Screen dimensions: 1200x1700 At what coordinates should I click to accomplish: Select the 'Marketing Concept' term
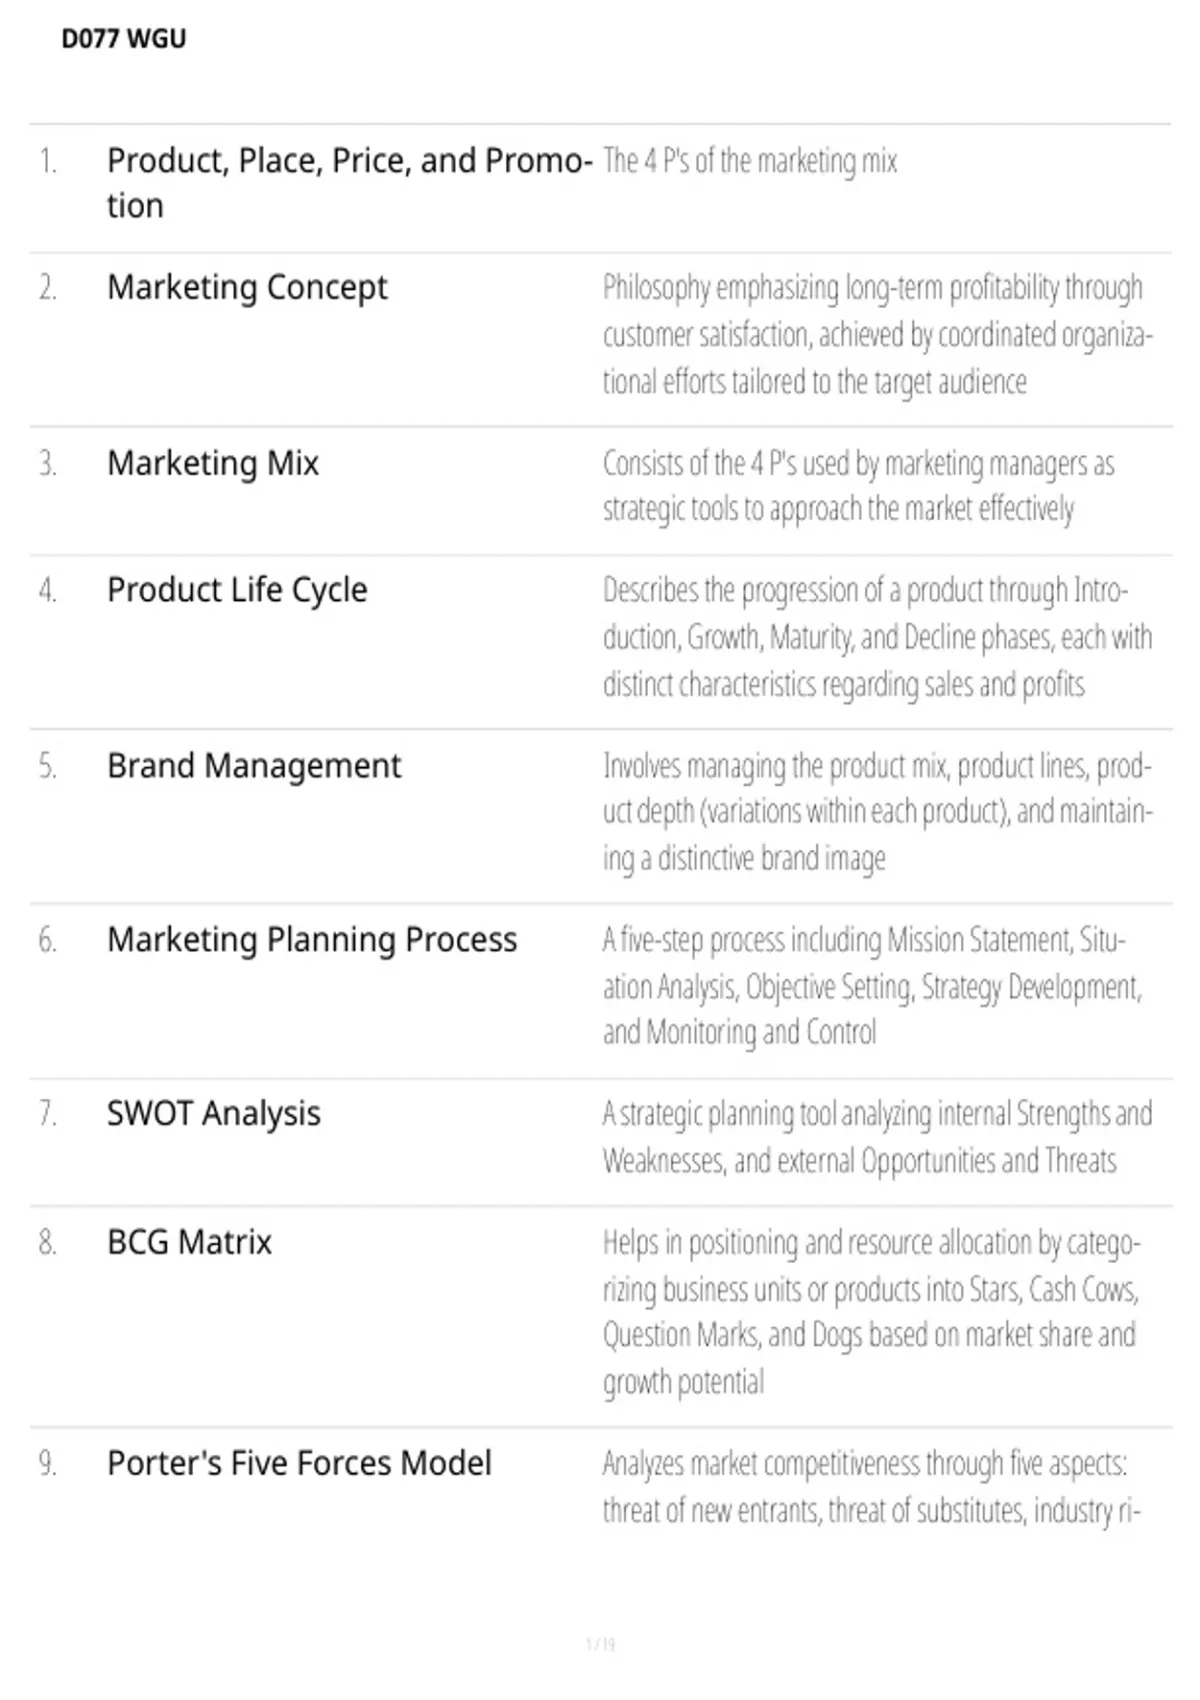coord(247,288)
